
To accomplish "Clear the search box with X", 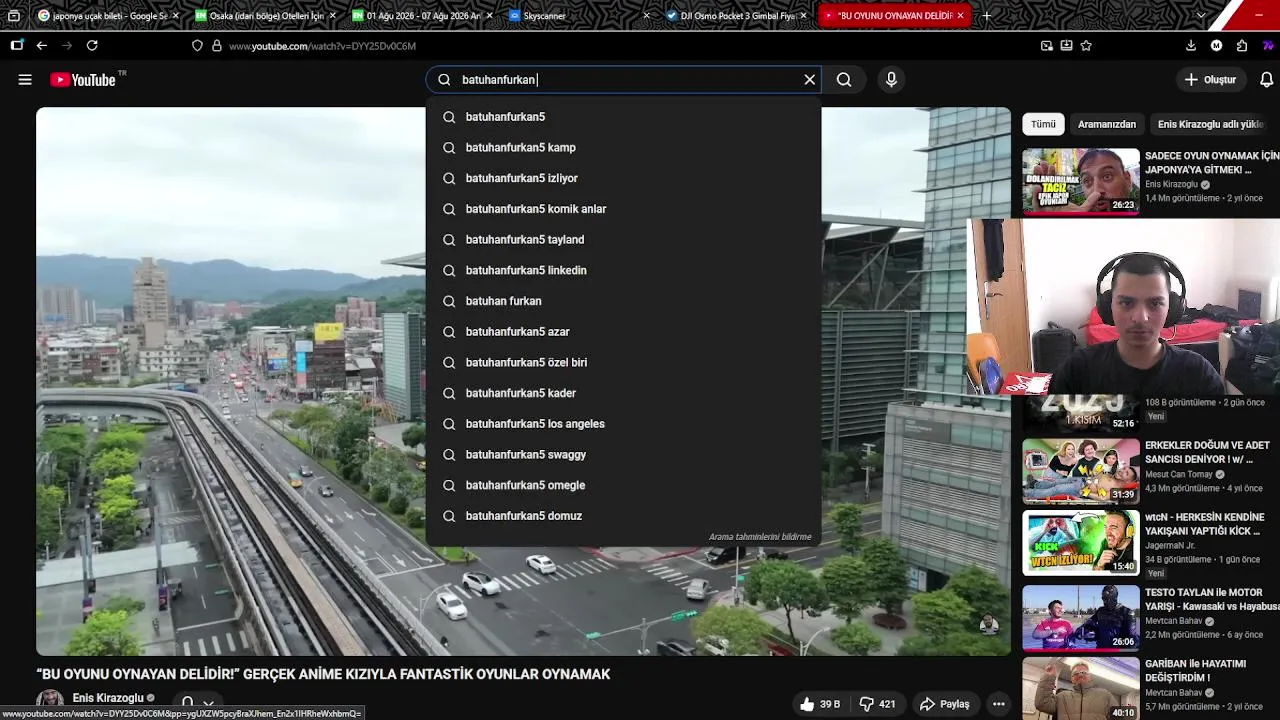I will pos(810,80).
